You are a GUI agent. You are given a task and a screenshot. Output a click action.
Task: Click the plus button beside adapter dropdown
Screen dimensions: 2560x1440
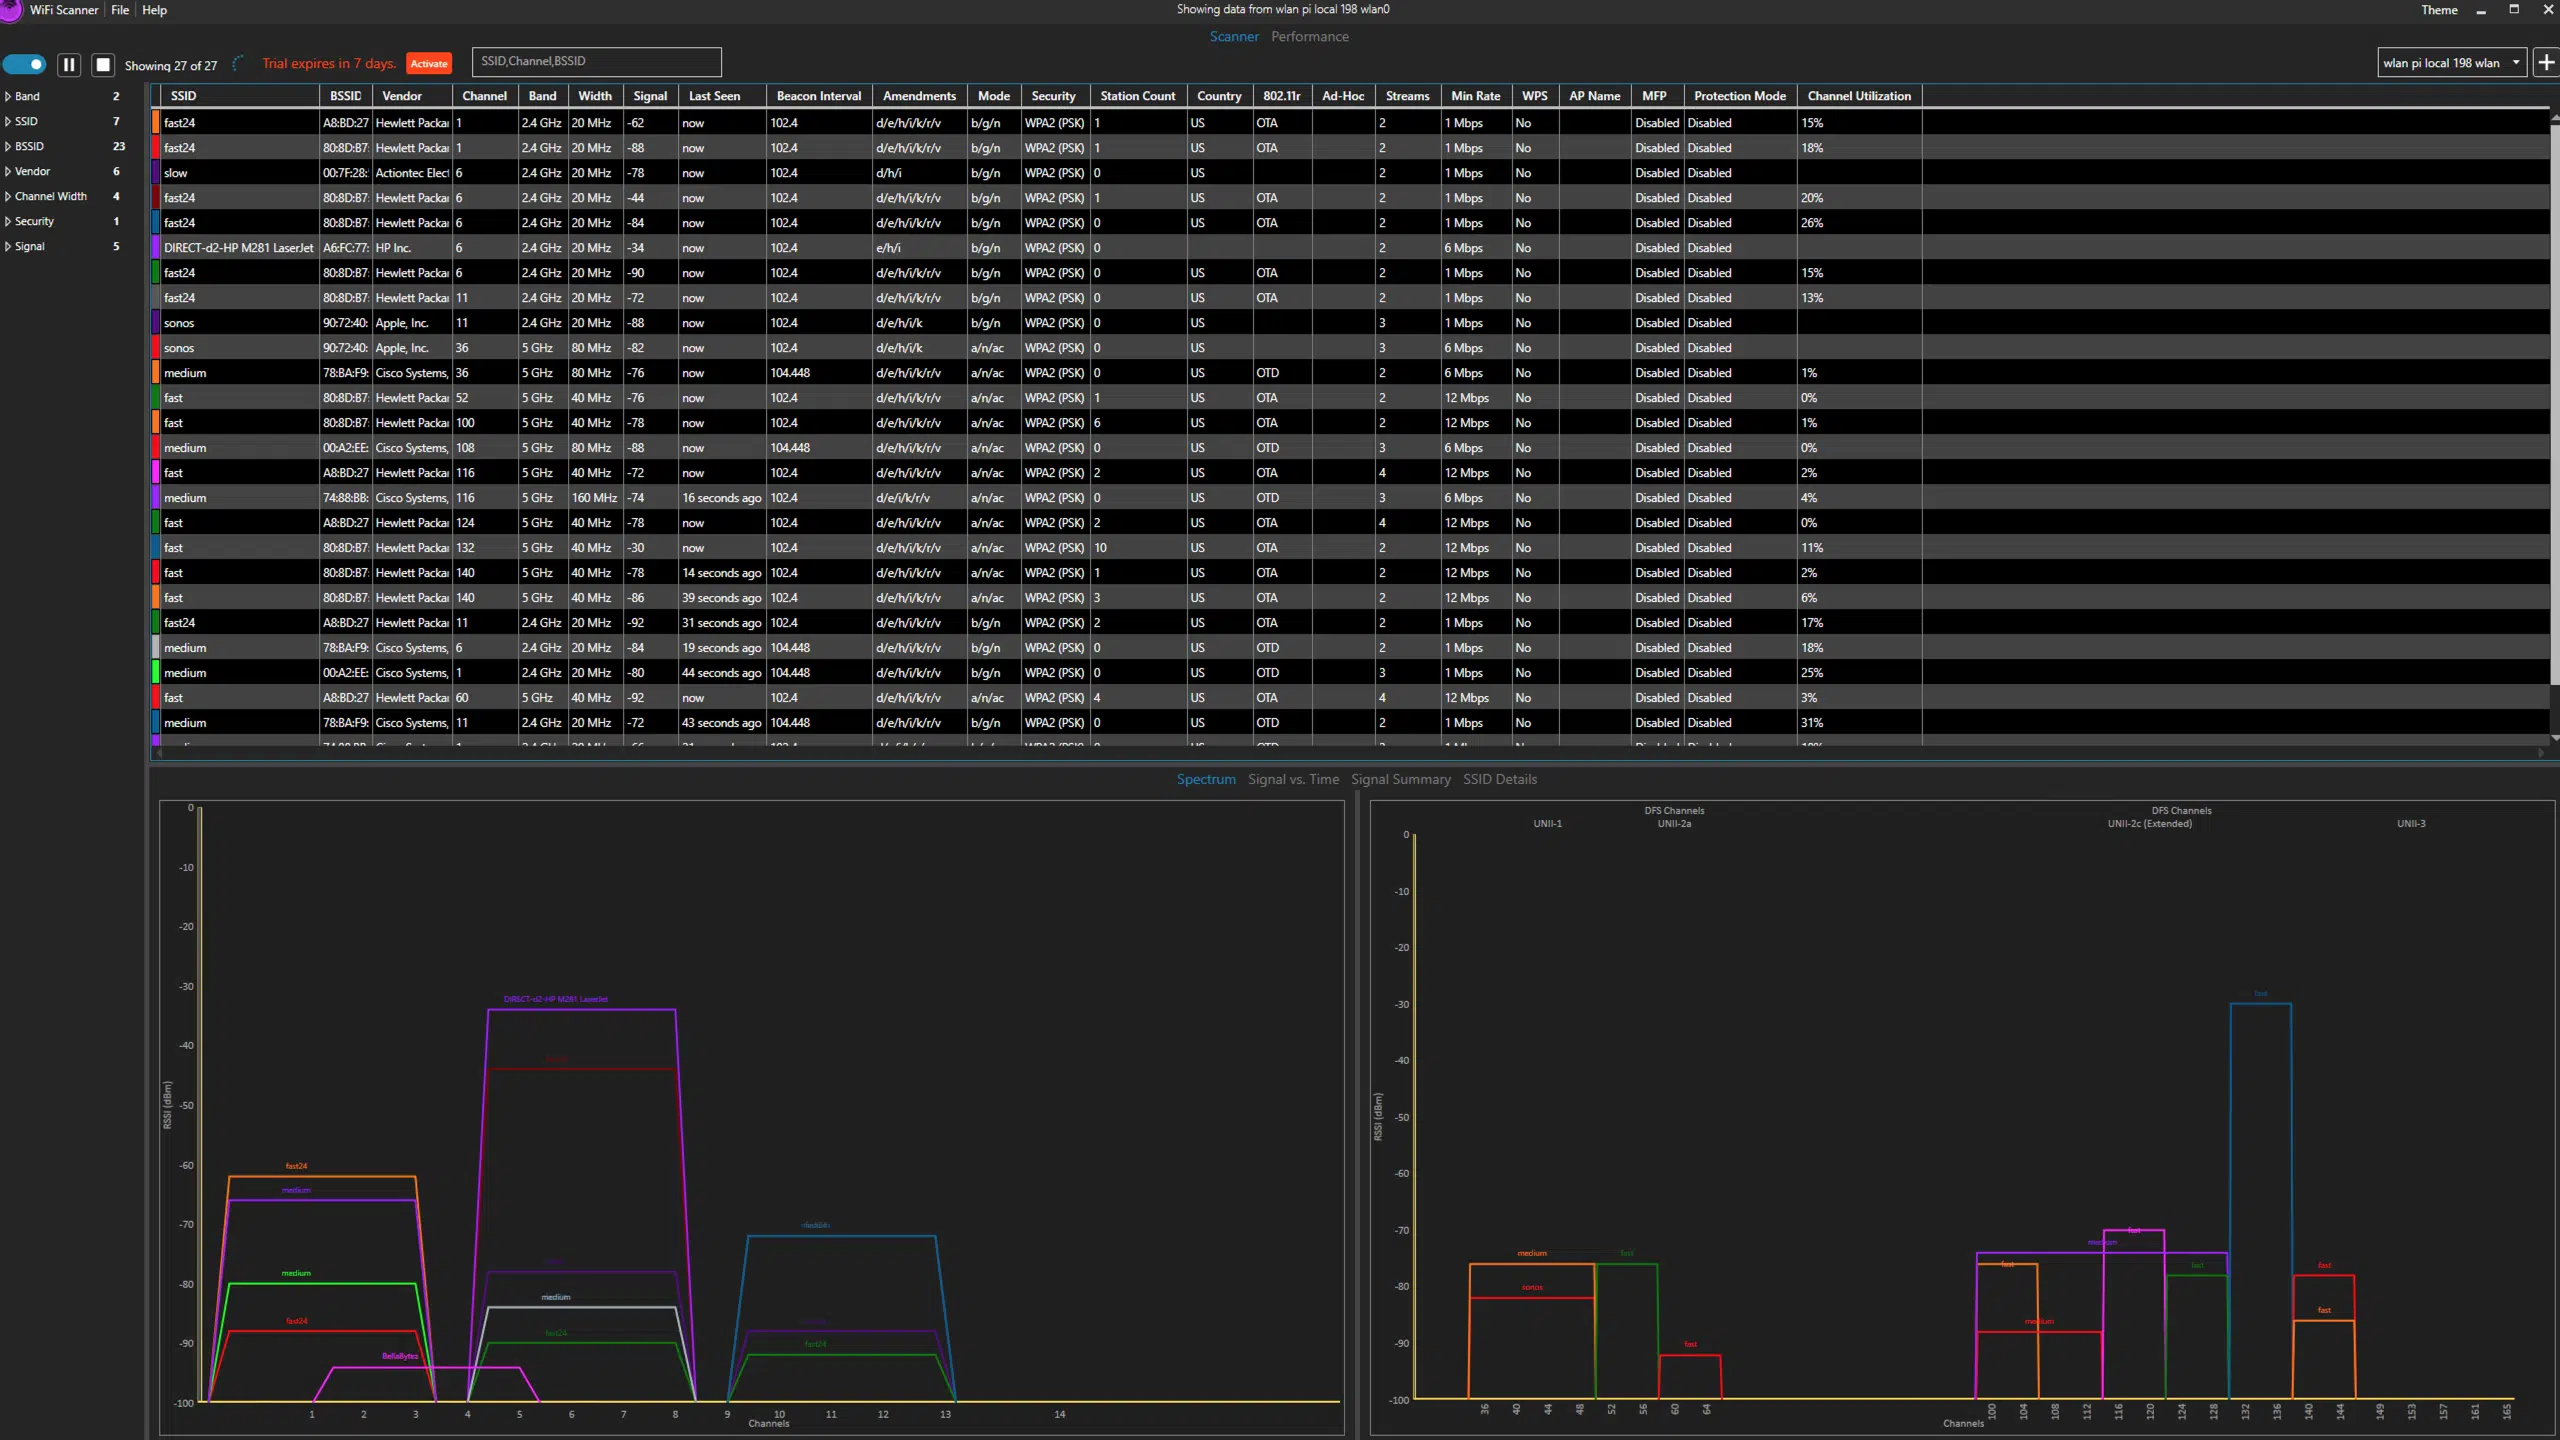point(2546,63)
